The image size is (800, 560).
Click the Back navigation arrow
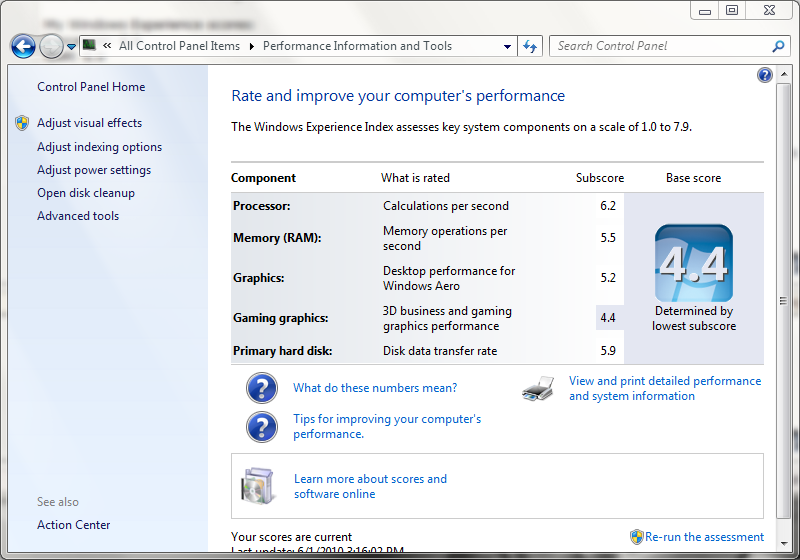tap(23, 46)
